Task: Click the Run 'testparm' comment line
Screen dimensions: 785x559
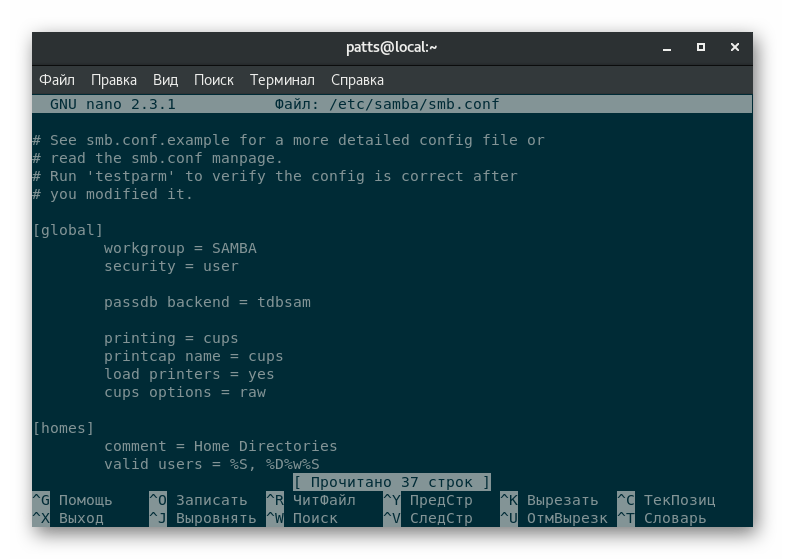Action: point(275,176)
